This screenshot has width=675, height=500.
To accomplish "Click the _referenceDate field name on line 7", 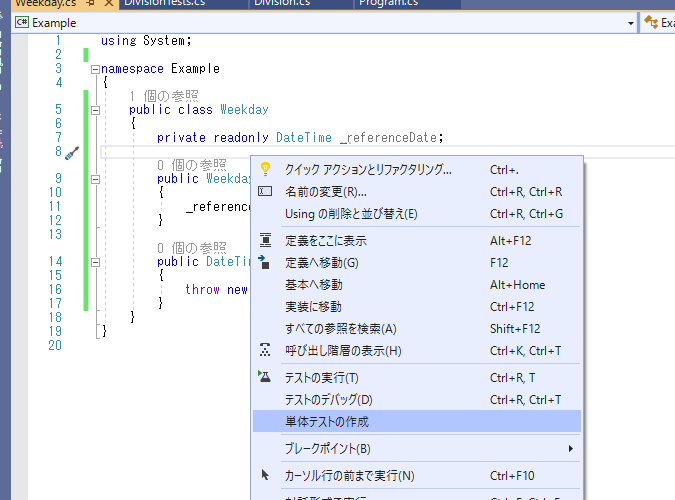I will click(x=389, y=137).
